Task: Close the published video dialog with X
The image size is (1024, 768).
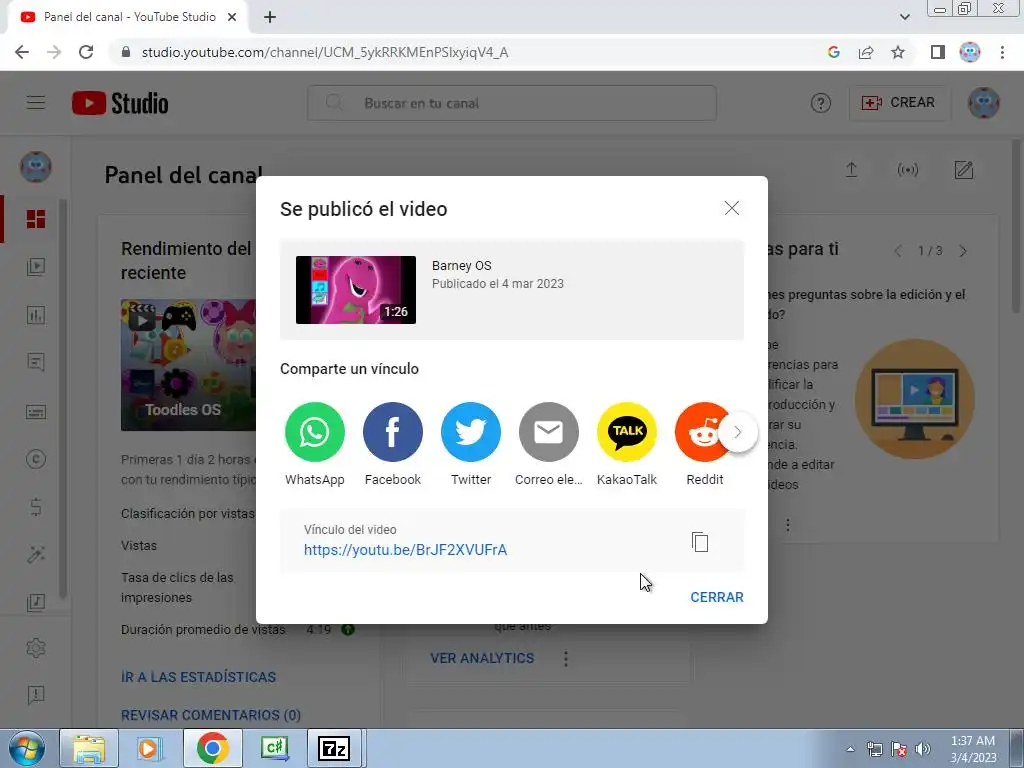Action: click(731, 208)
